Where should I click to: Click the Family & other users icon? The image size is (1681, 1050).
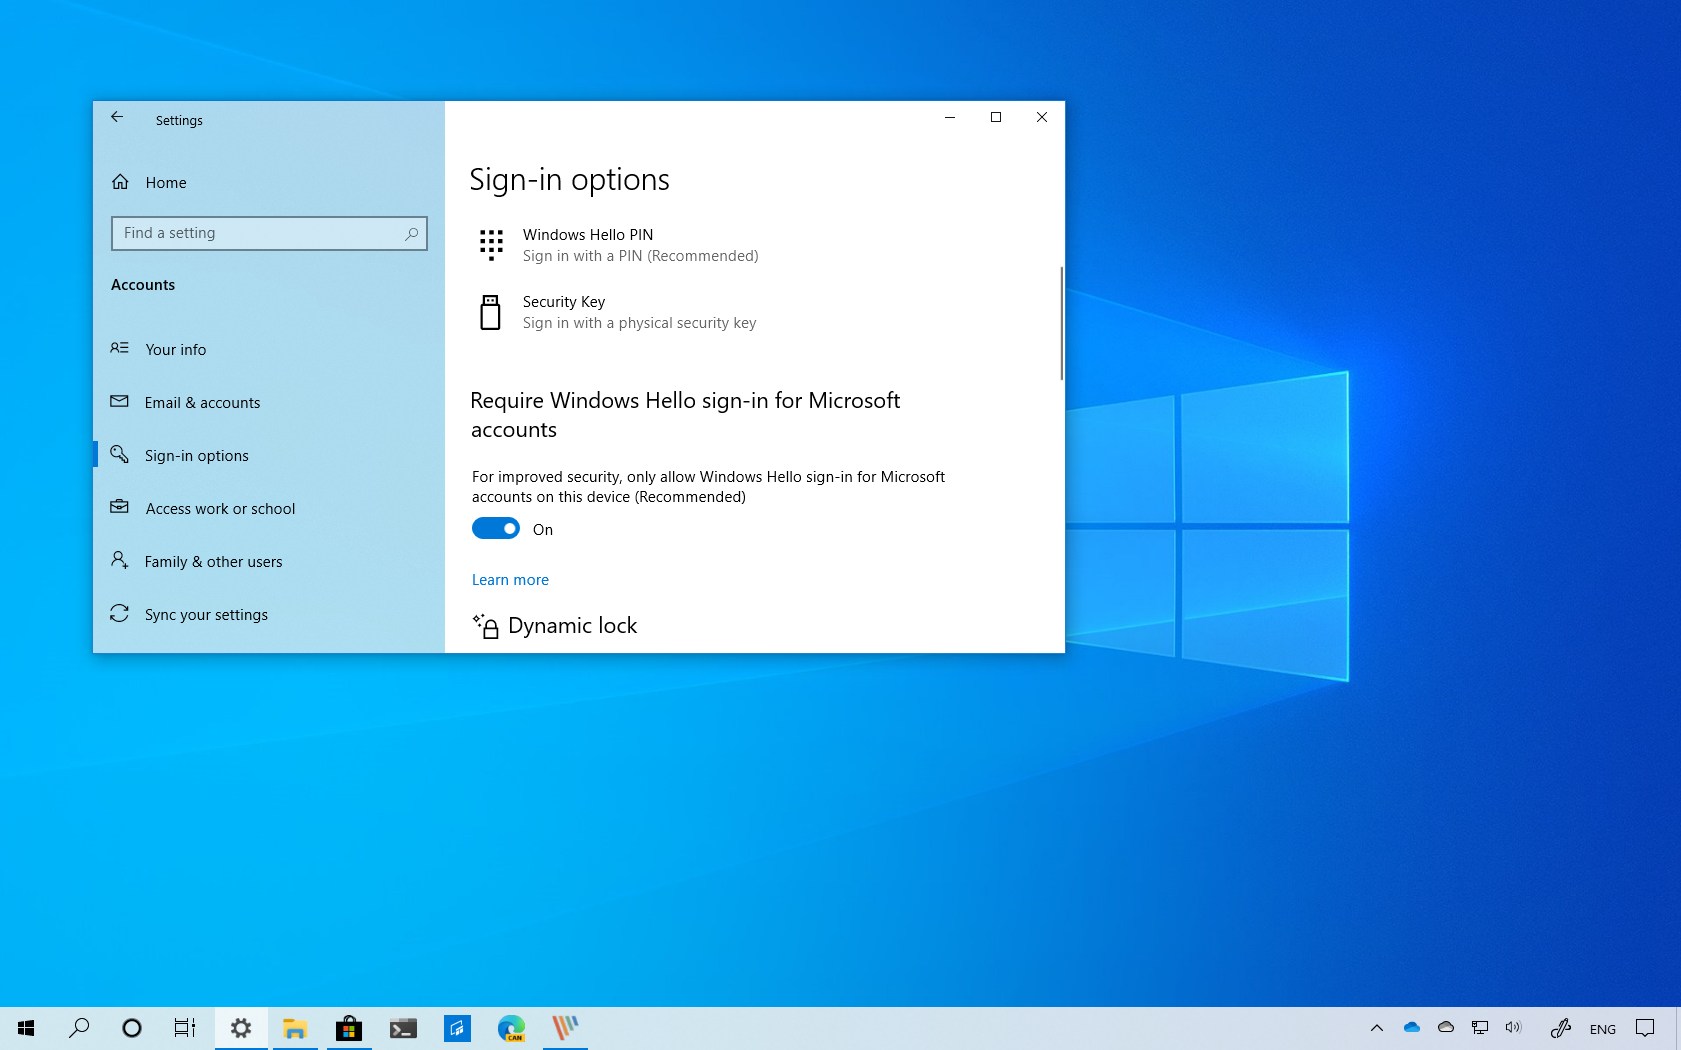[x=119, y=560]
